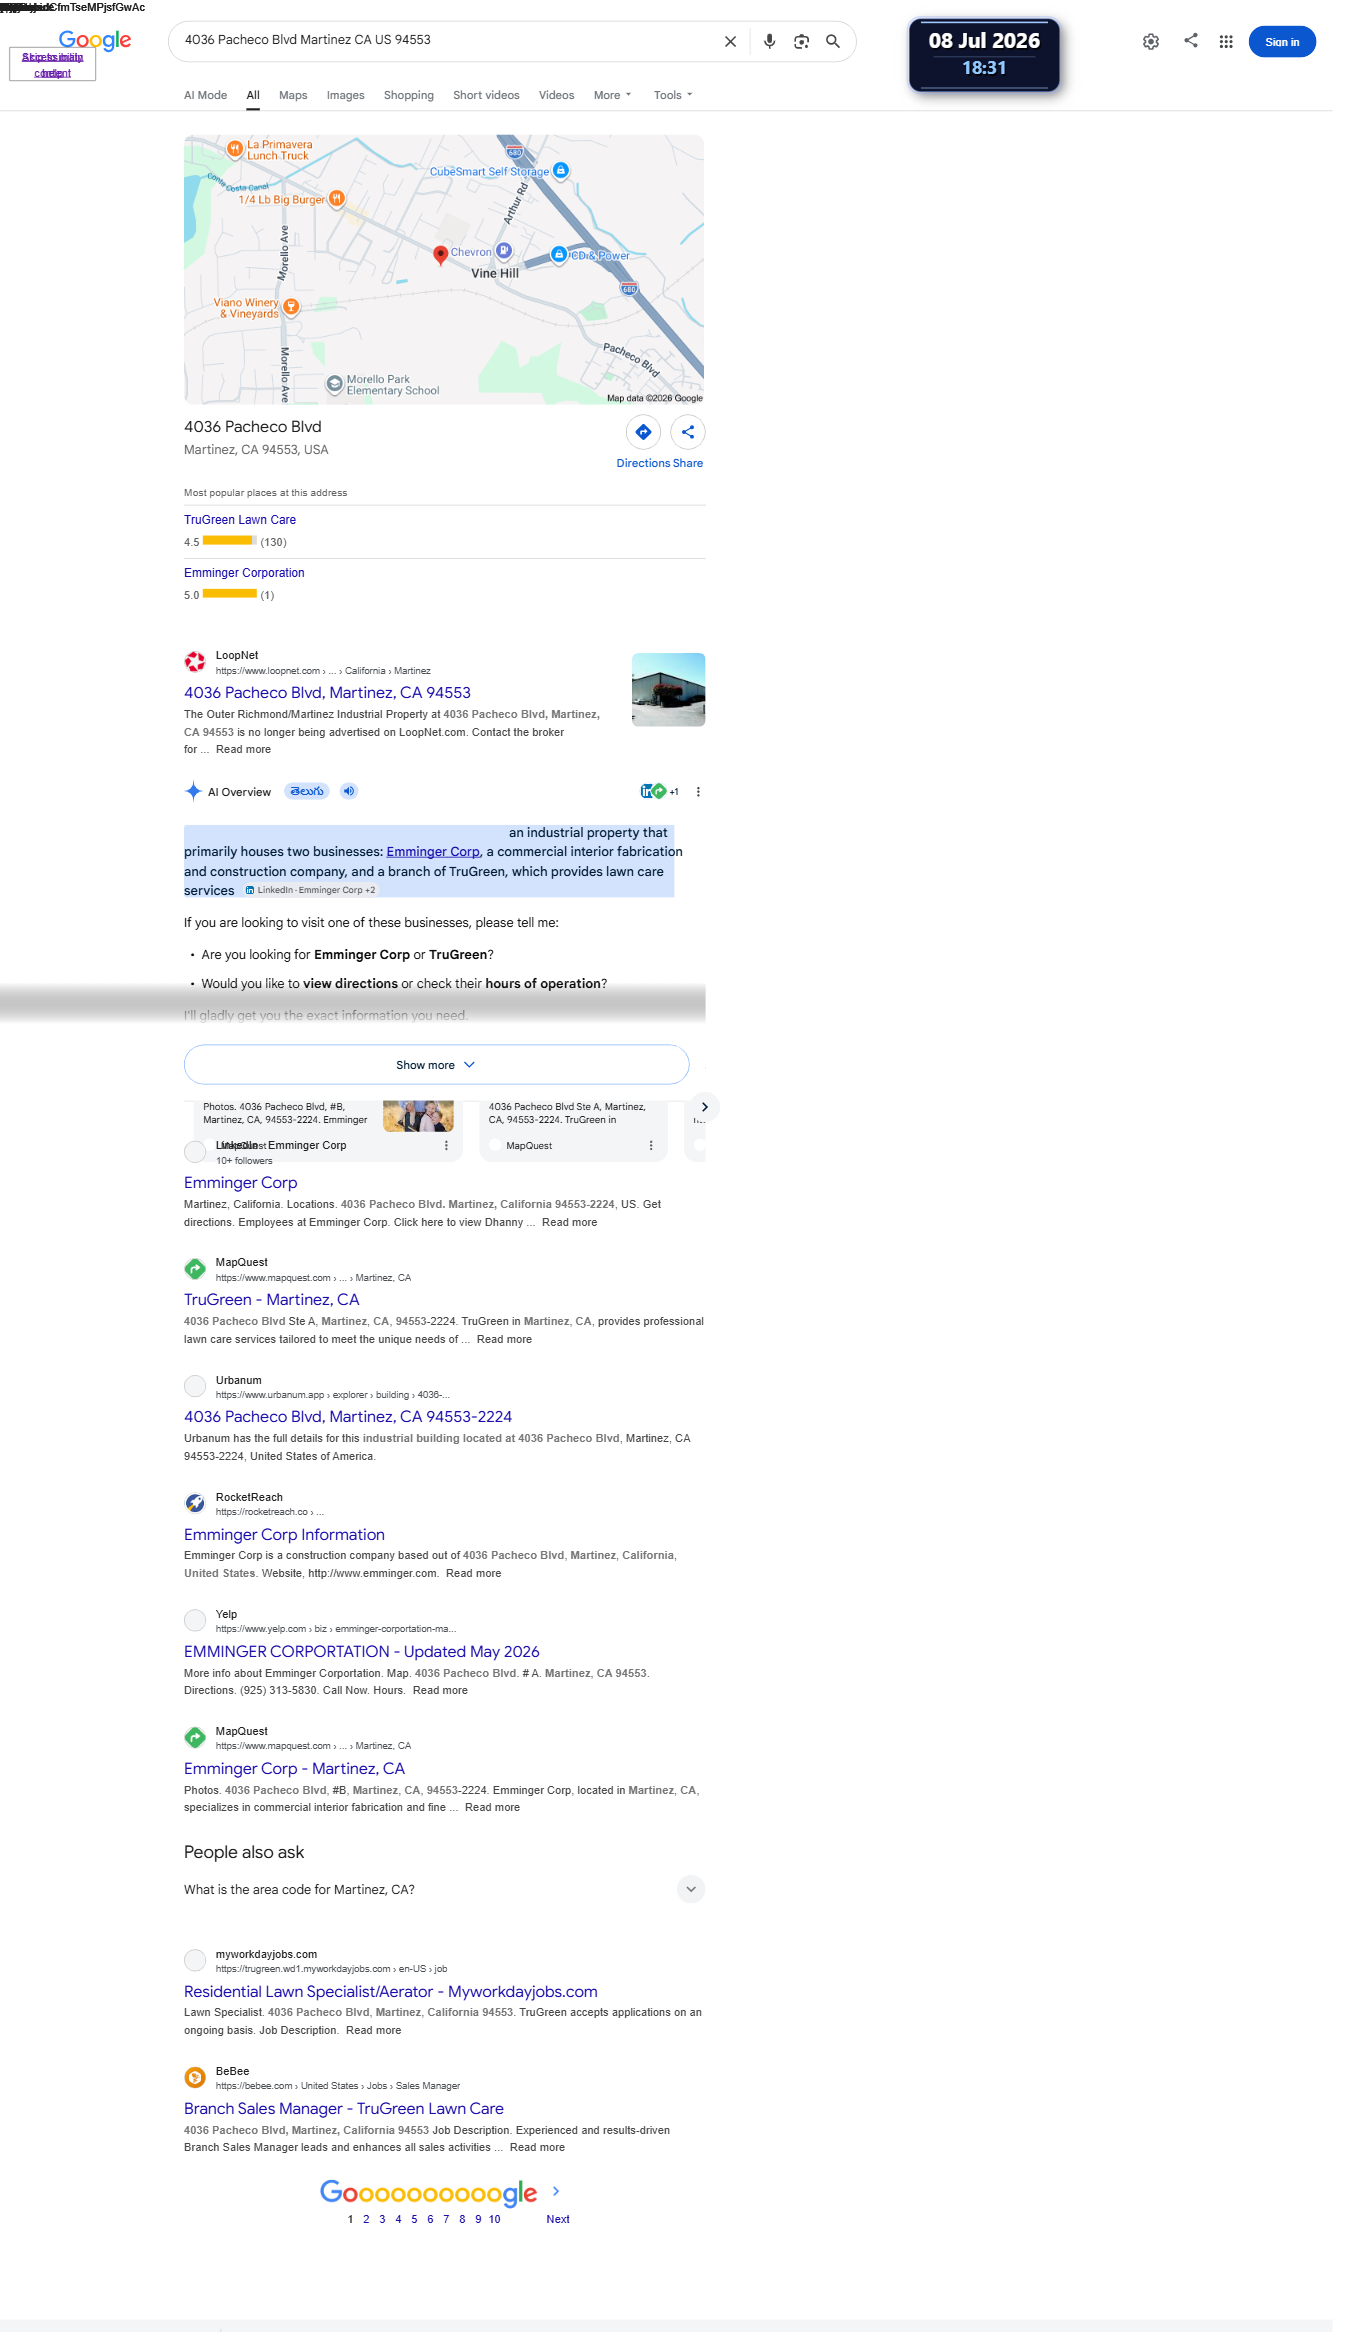
Task: Open quick settings gear icon
Action: [1151, 42]
